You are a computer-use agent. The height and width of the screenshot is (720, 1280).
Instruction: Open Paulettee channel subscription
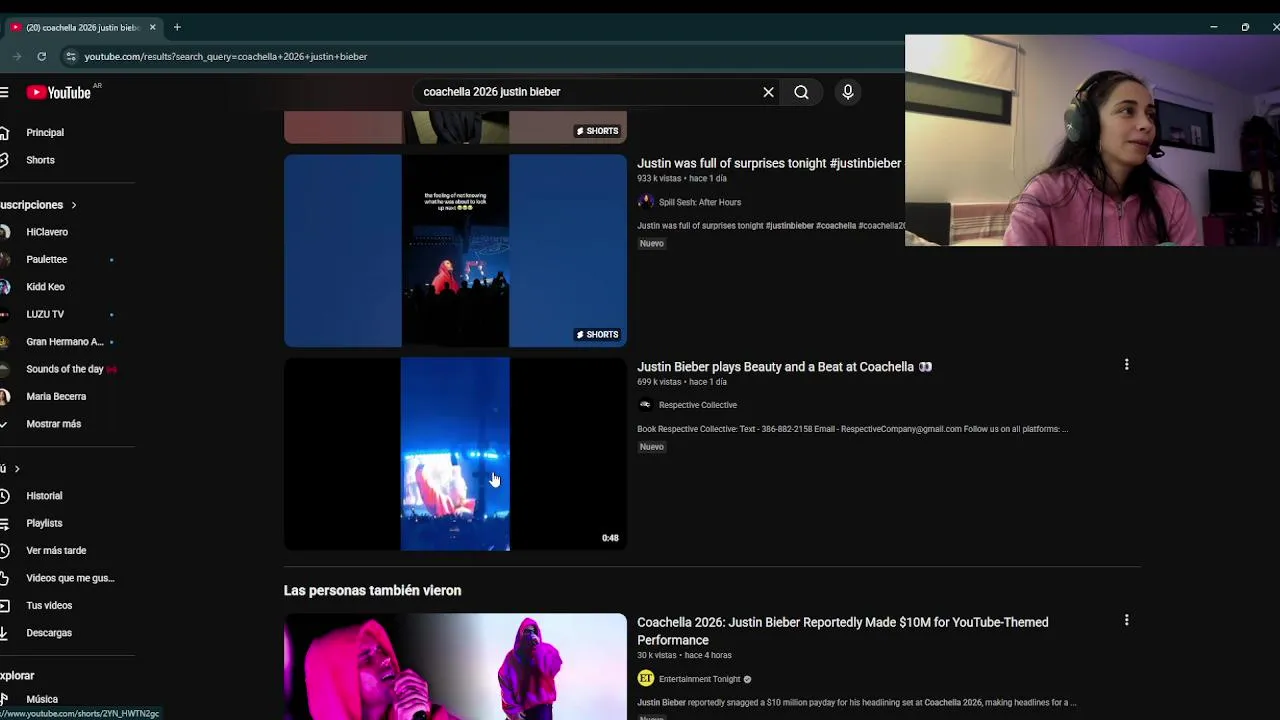coord(46,259)
